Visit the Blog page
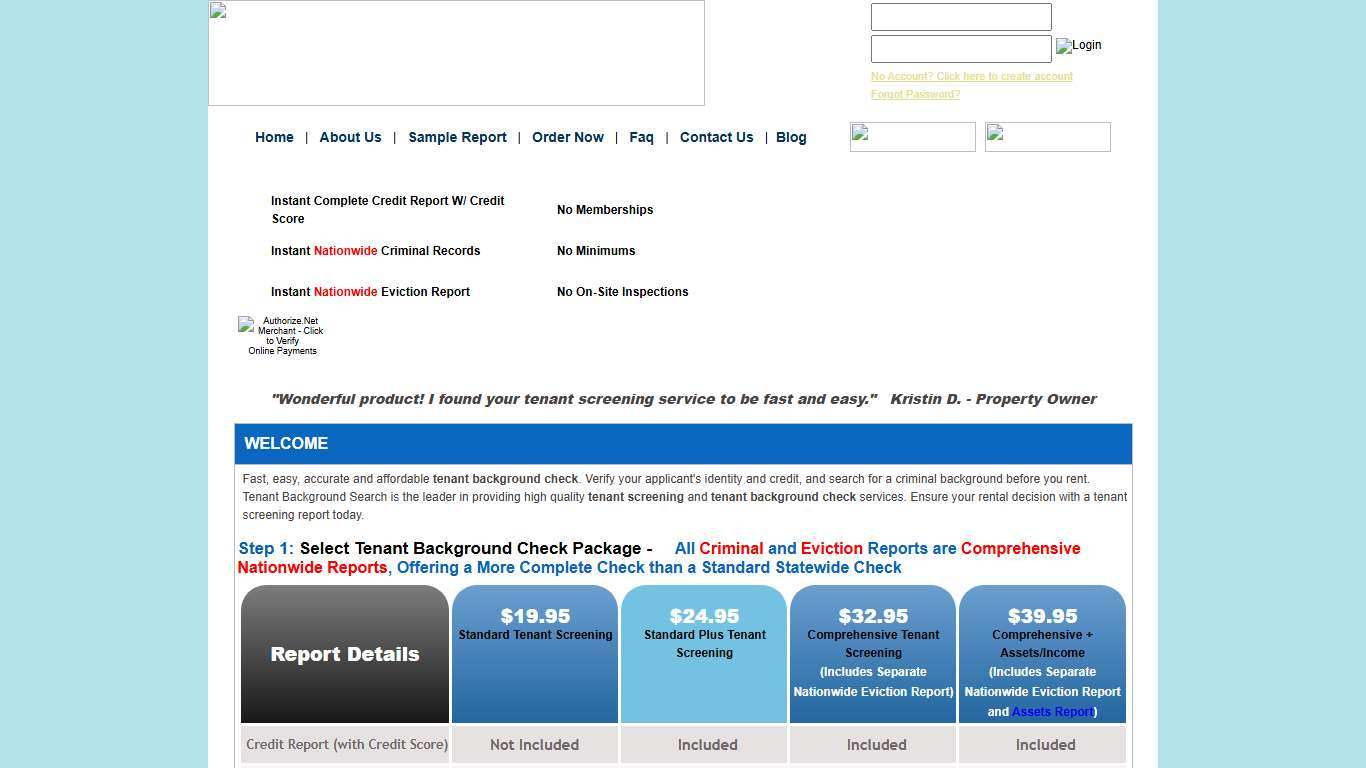Image resolution: width=1366 pixels, height=768 pixels. click(791, 137)
